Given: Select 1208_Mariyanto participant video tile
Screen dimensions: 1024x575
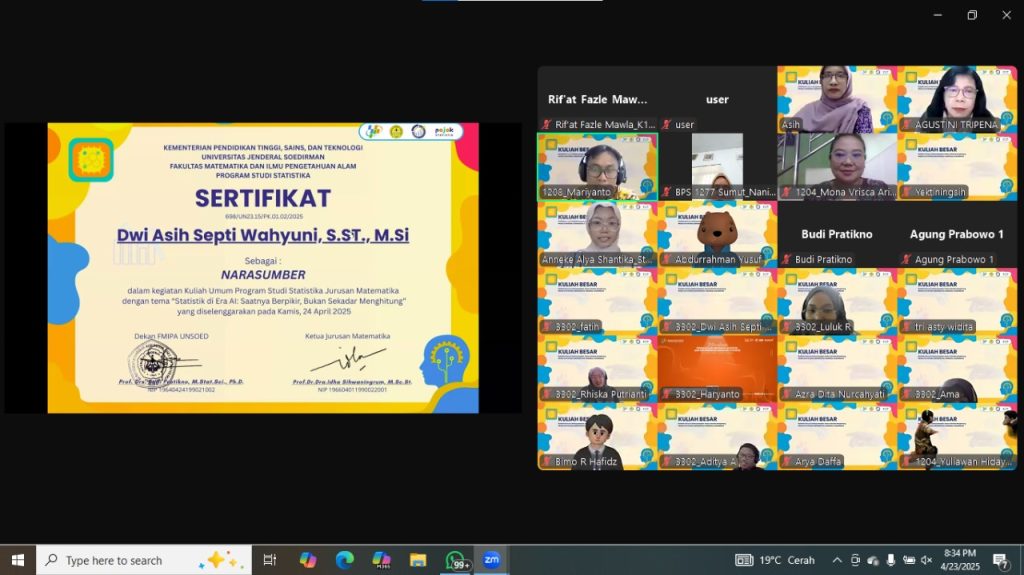Looking at the screenshot, I should point(598,167).
